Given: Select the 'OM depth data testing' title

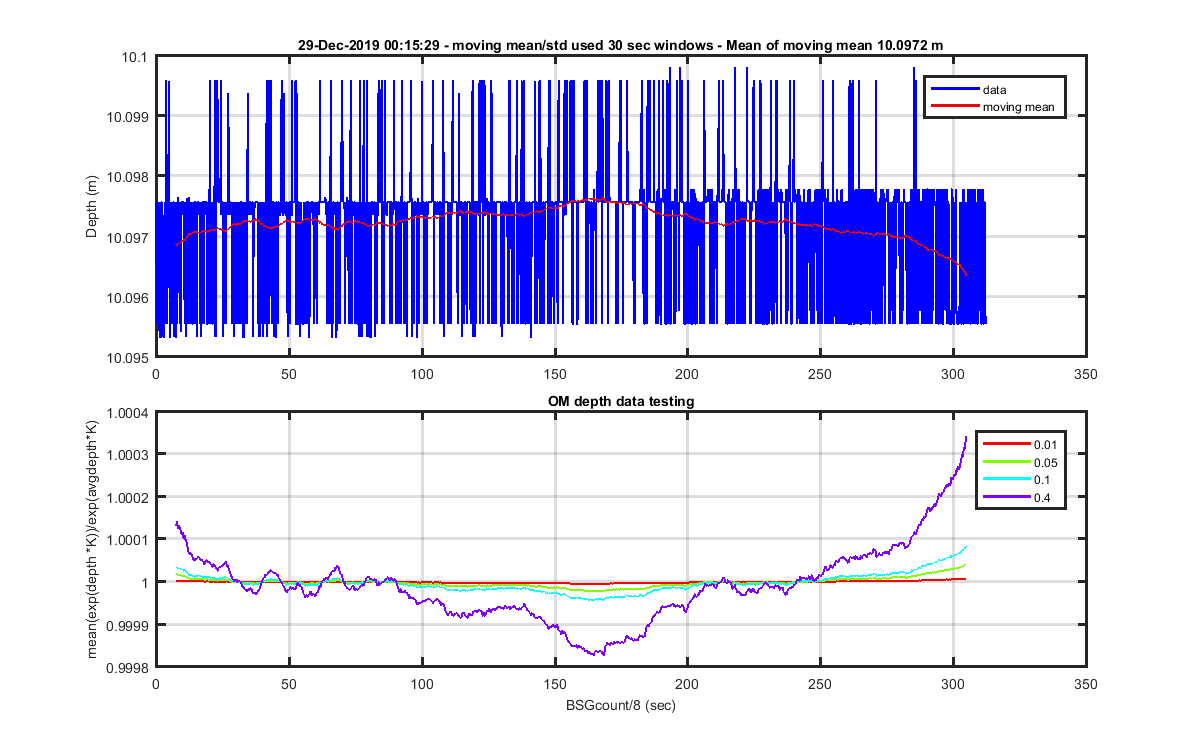Looking at the screenshot, I should tap(621, 401).
